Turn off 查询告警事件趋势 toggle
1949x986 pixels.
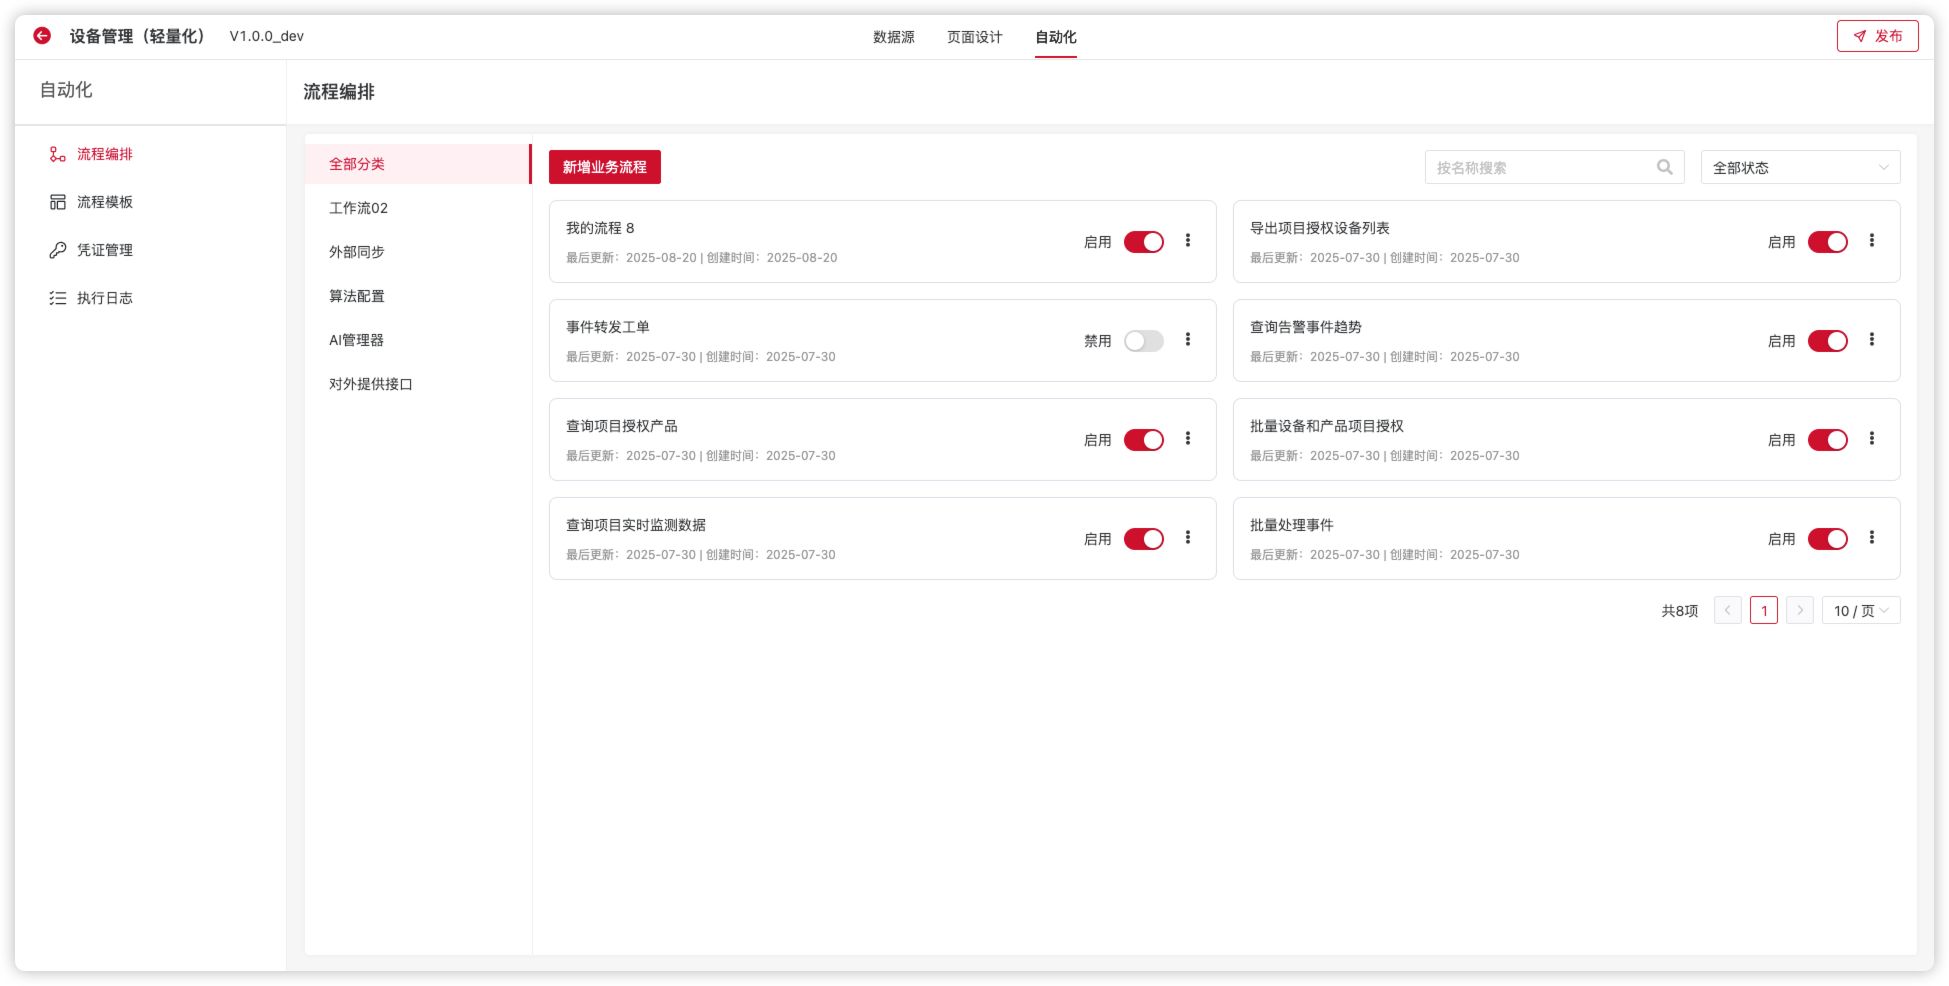pyautogui.click(x=1827, y=341)
